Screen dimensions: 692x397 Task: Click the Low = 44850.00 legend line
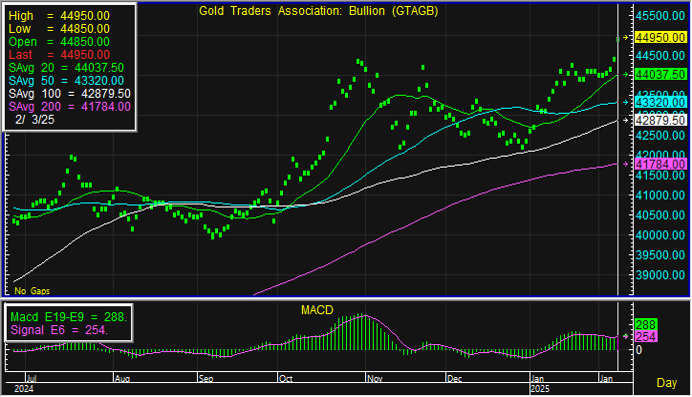point(59,29)
